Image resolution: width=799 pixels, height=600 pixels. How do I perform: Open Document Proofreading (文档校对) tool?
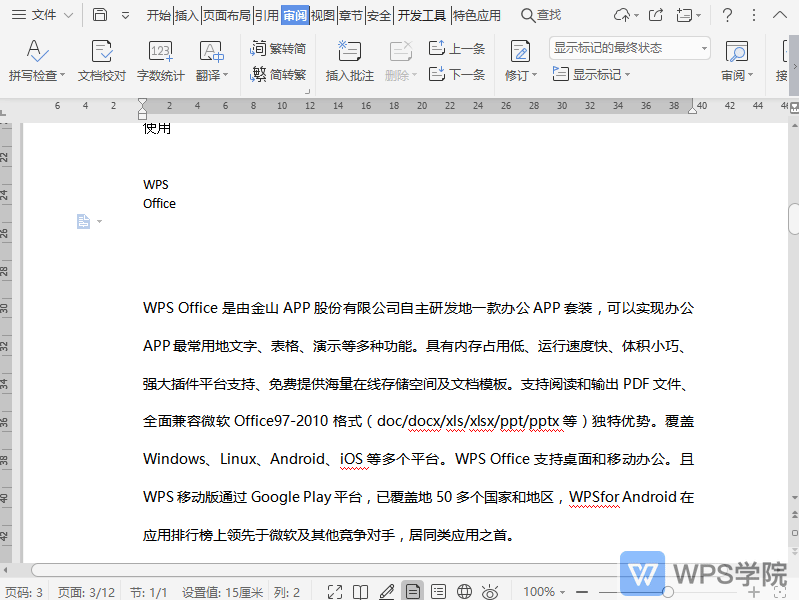click(x=102, y=52)
